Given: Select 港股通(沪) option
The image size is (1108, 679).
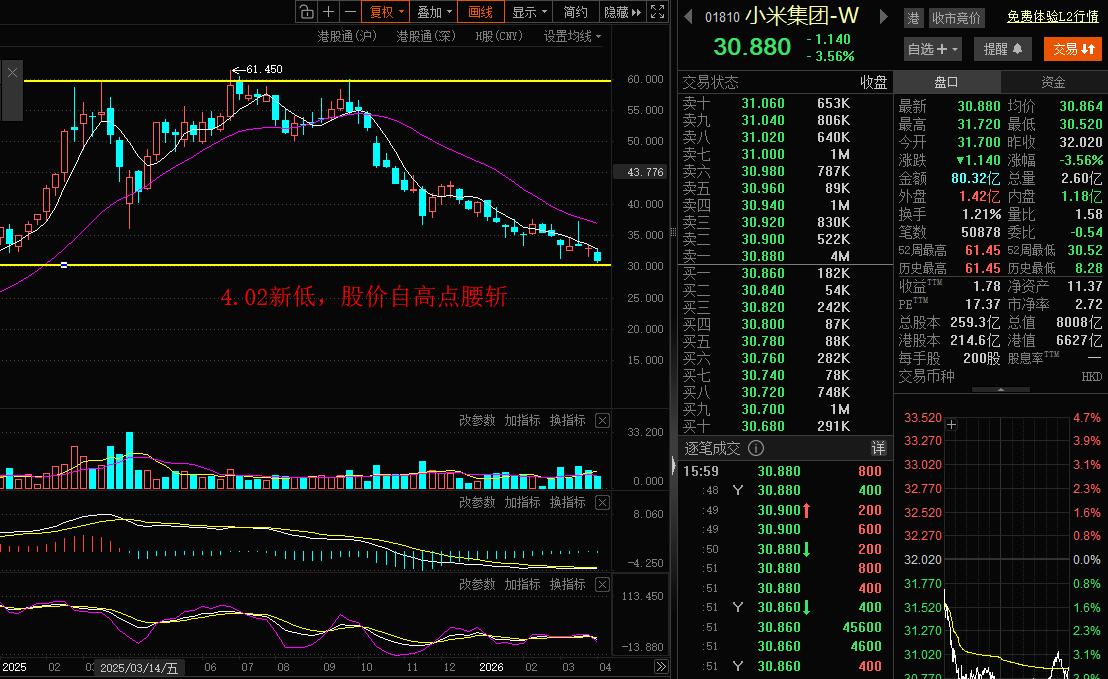Looking at the screenshot, I should 346,36.
